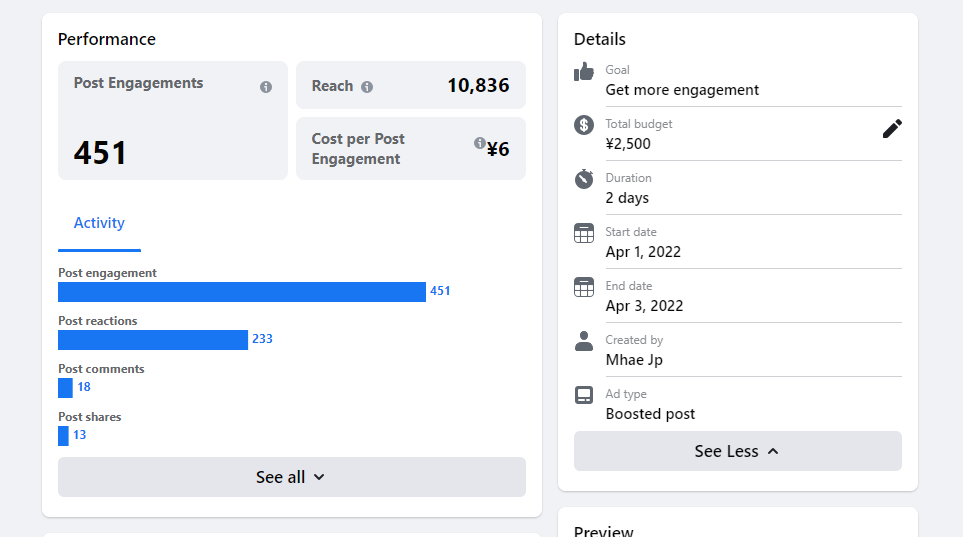
Task: Click the Cost per Post Engagement info icon
Action: 480,143
